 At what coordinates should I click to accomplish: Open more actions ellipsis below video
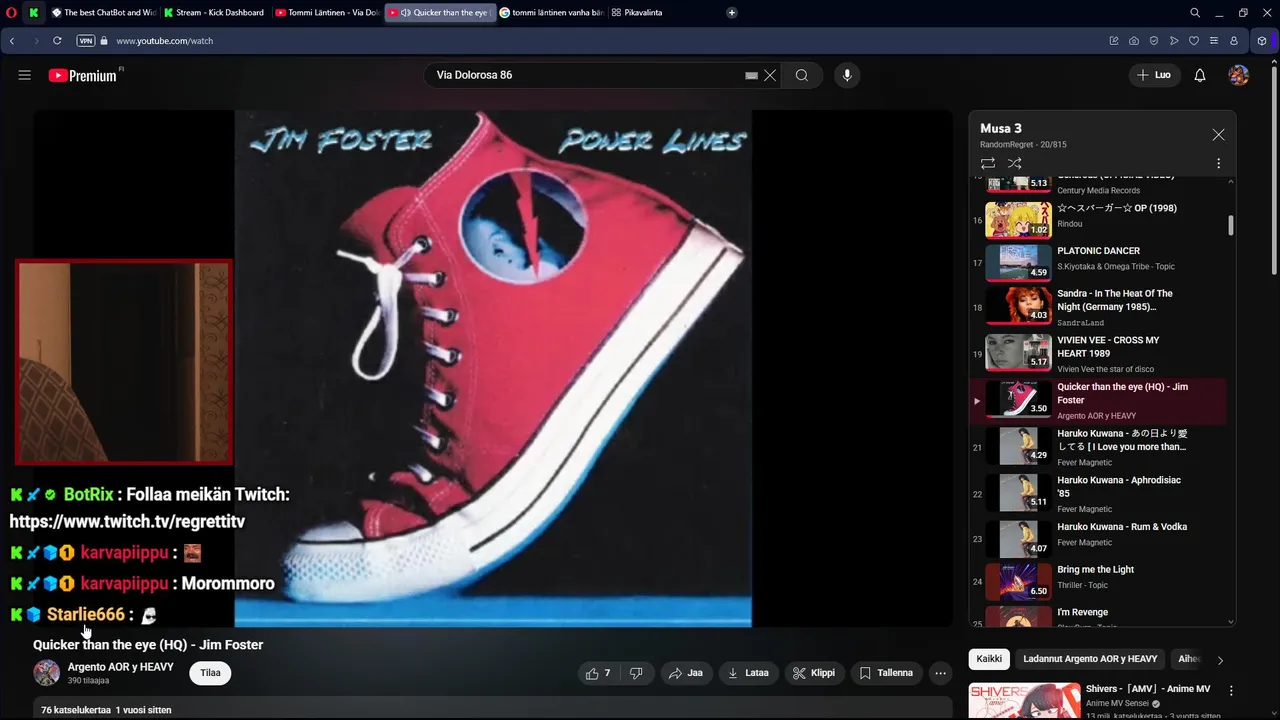(940, 673)
